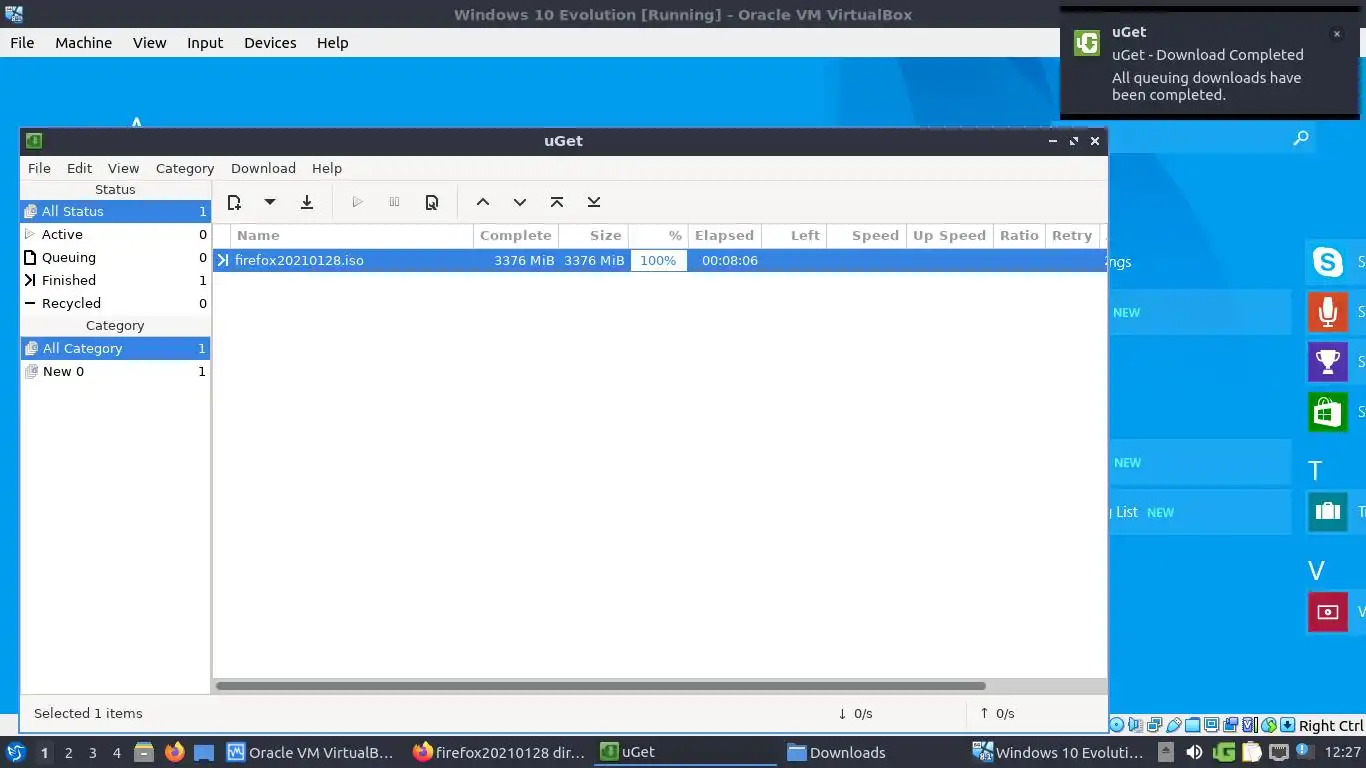1366x768 pixels.
Task: Open the Download menu in uGet
Action: pyautogui.click(x=263, y=168)
